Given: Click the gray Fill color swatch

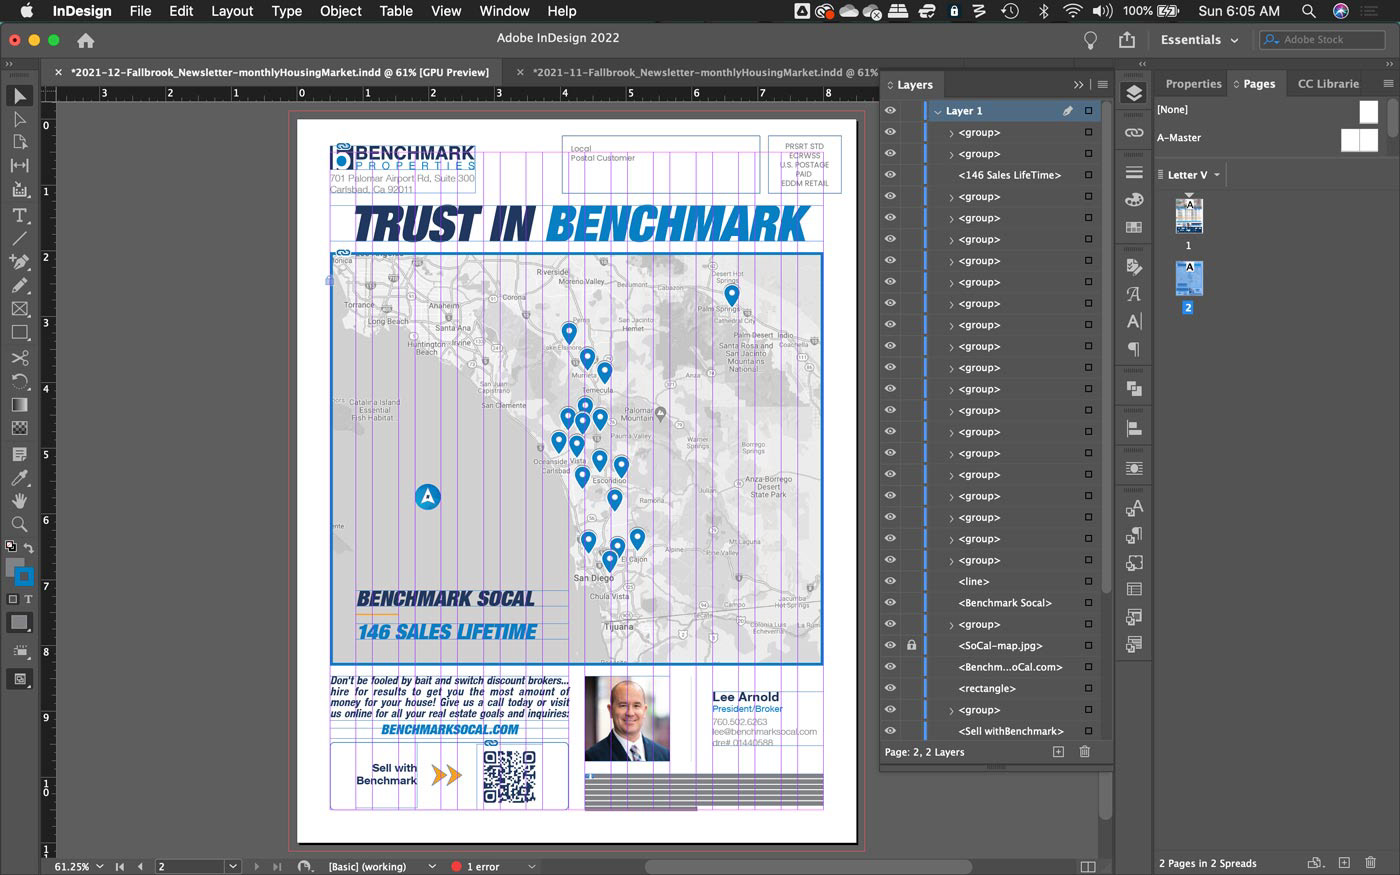Looking at the screenshot, I should click(14, 568).
